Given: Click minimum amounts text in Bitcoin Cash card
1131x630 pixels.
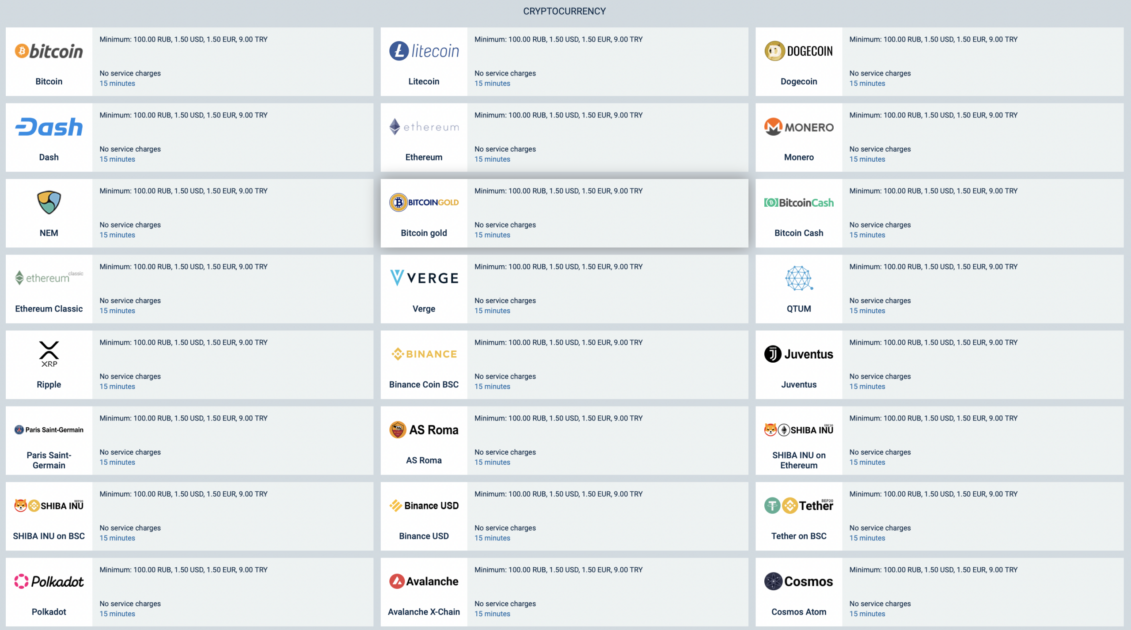Looking at the screenshot, I should (933, 191).
